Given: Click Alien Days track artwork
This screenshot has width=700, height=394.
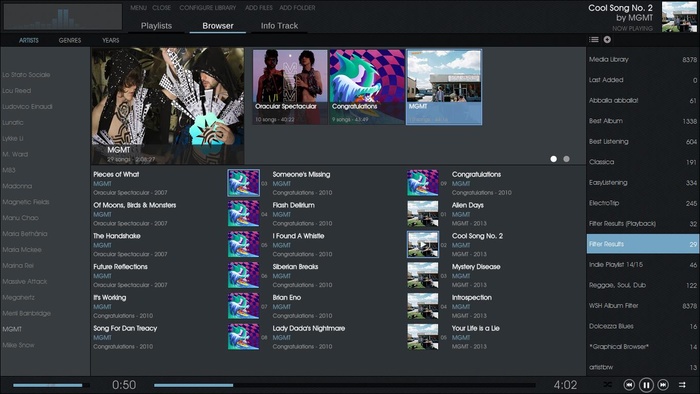Looking at the screenshot, I should tap(423, 213).
